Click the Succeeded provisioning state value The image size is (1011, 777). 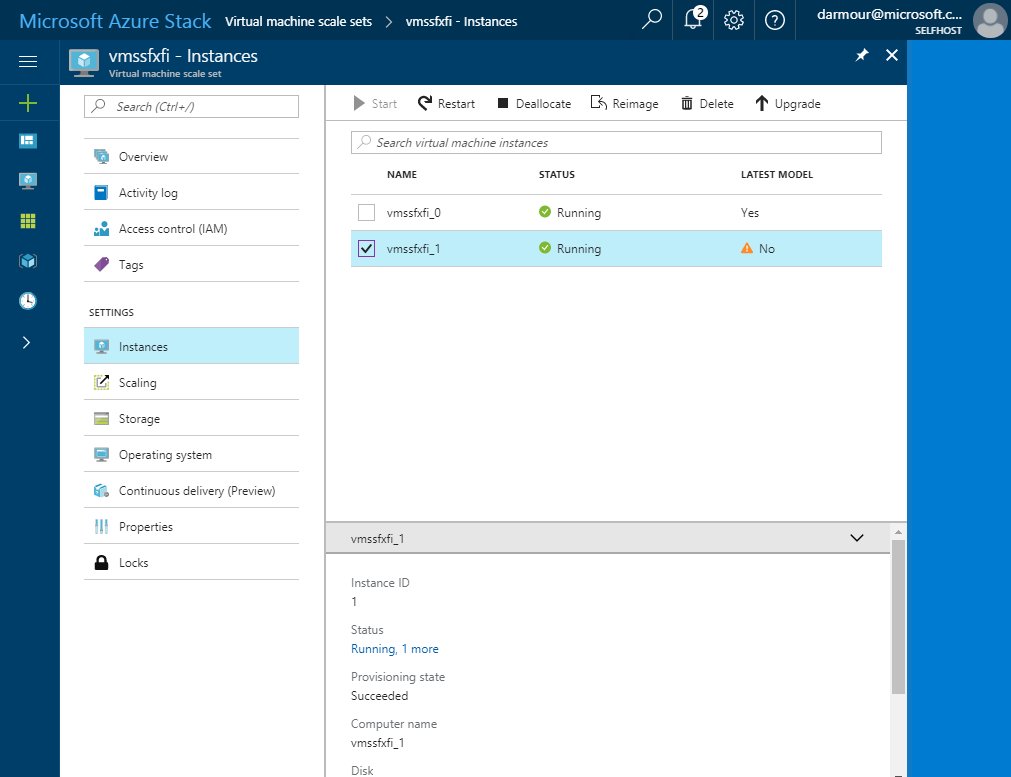click(379, 696)
